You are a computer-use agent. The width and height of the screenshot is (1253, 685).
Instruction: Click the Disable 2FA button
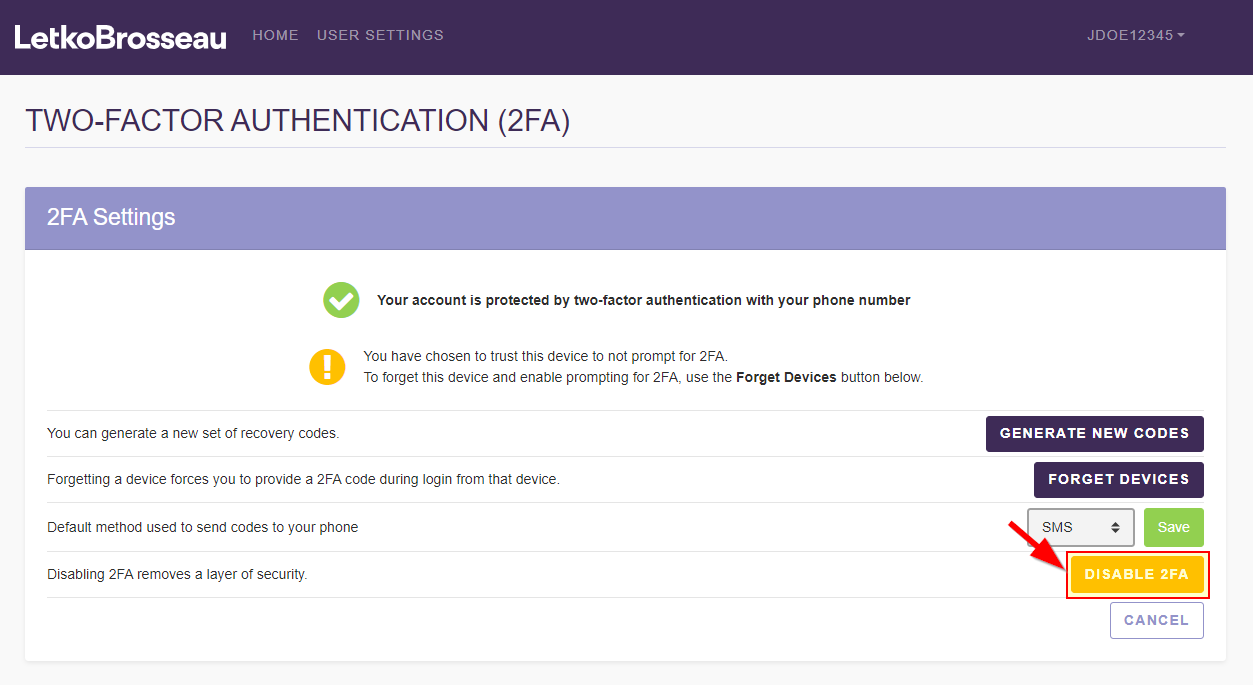(x=1137, y=575)
